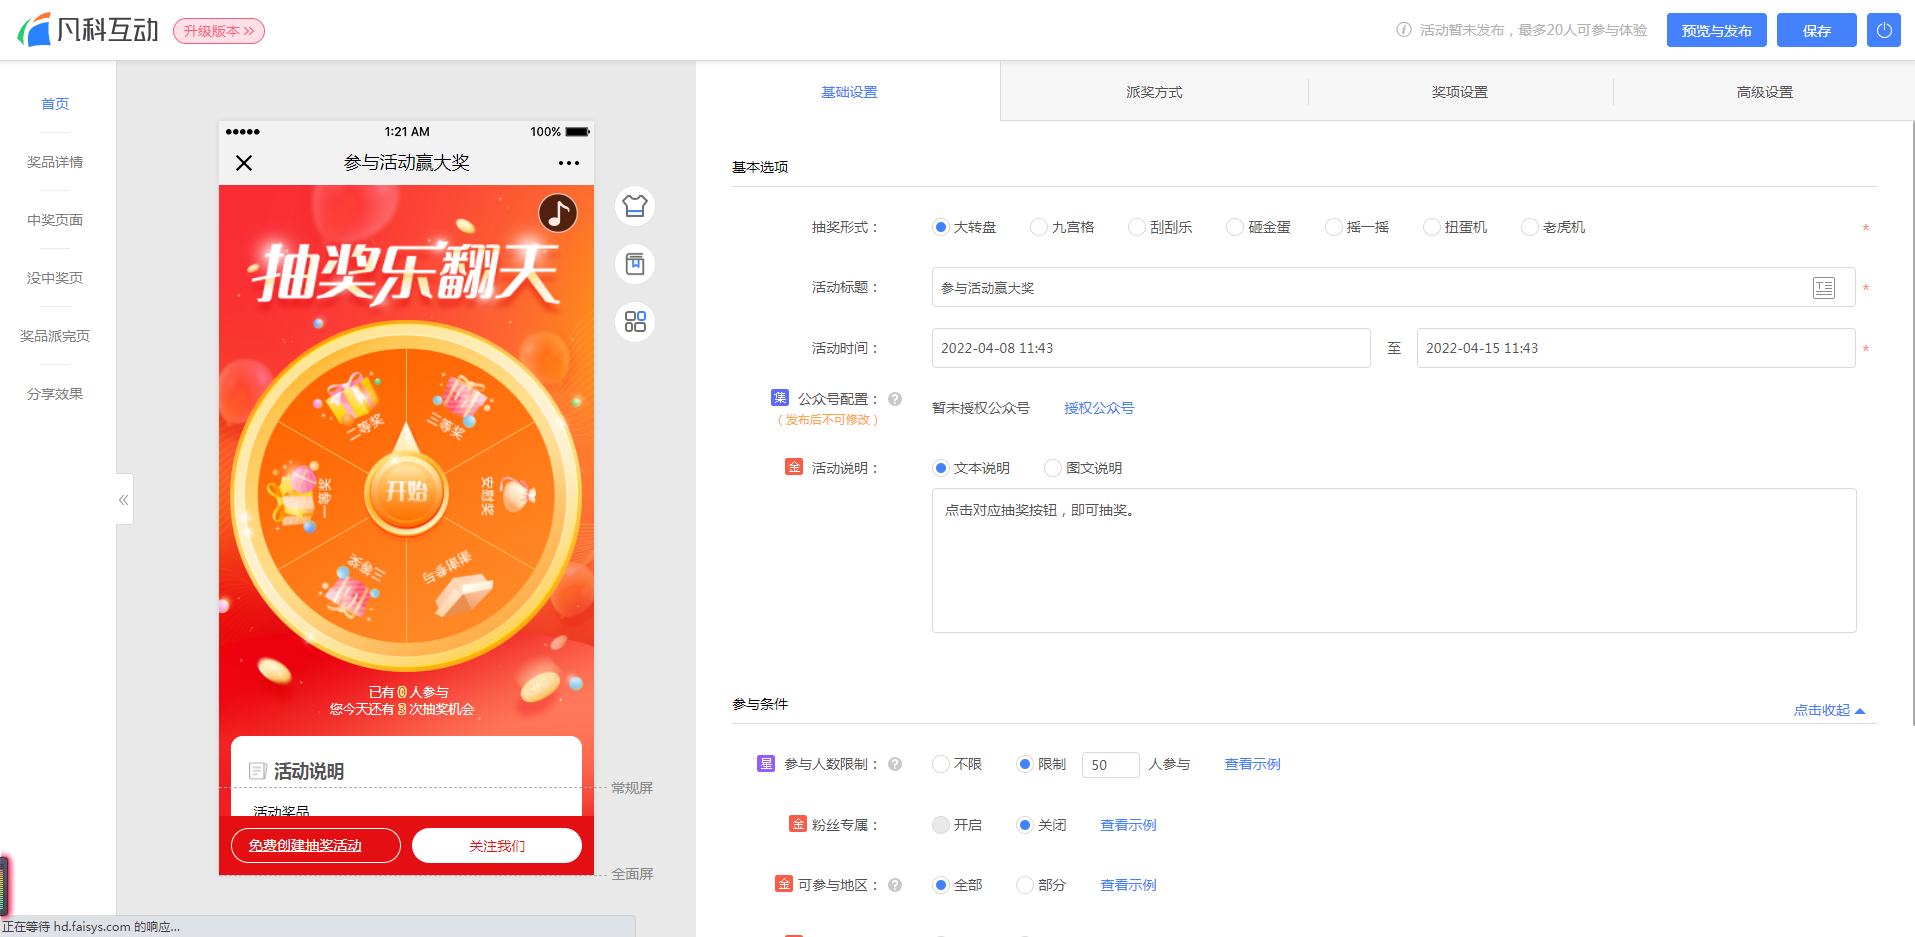1915x937 pixels.
Task: Click the start time field 2022-04-08 11:43
Action: 1151,348
